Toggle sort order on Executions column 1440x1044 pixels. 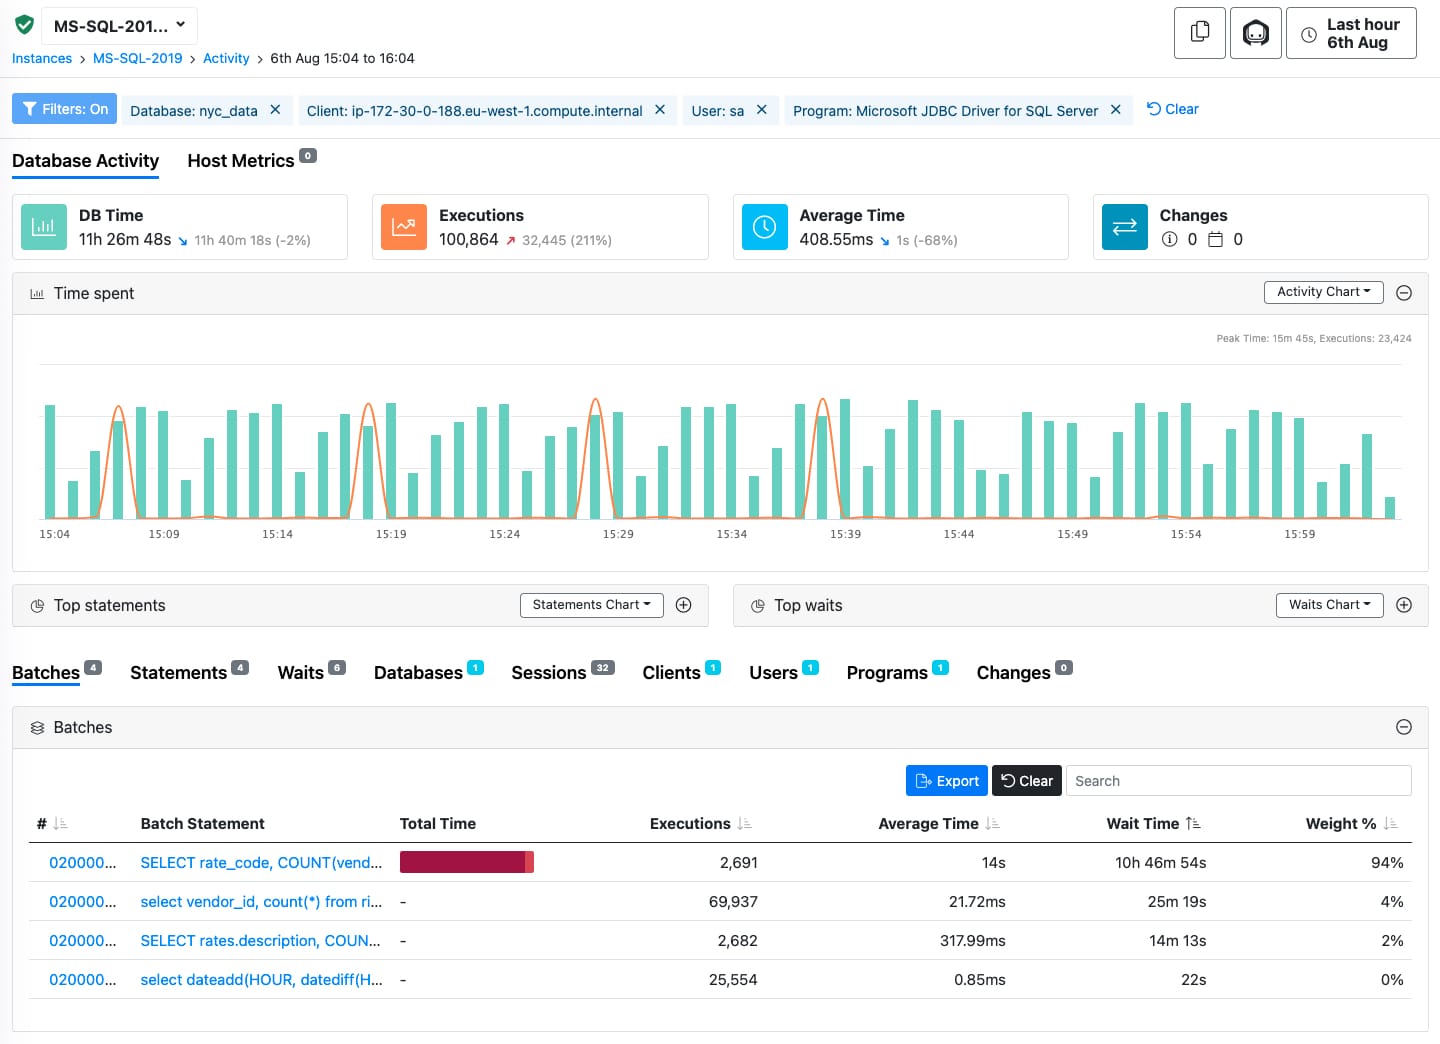coord(744,823)
